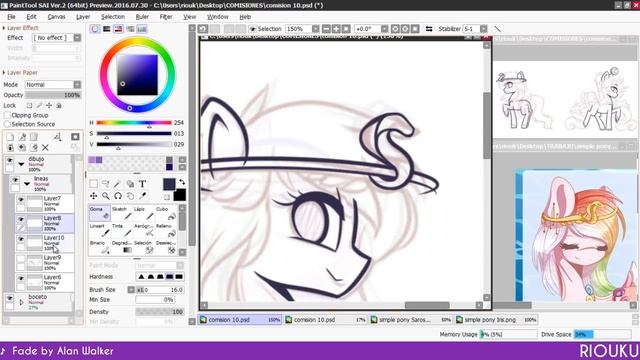Viewport: 640px width, 360px height.
Task: Open the File menu
Action: click(x=11, y=17)
